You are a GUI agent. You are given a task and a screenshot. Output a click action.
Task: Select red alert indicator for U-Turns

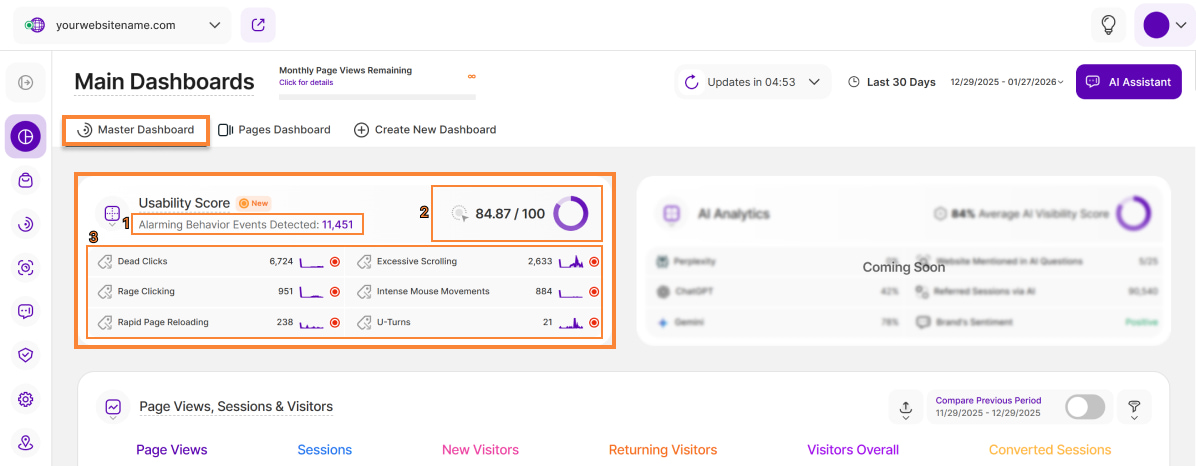[x=594, y=323]
